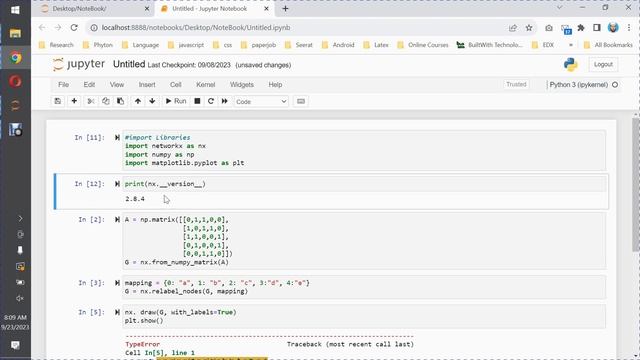Expand the tab search chevron in Chrome
Image resolution: width=640 pixels, height=360 pixels.
click(x=560, y=8)
